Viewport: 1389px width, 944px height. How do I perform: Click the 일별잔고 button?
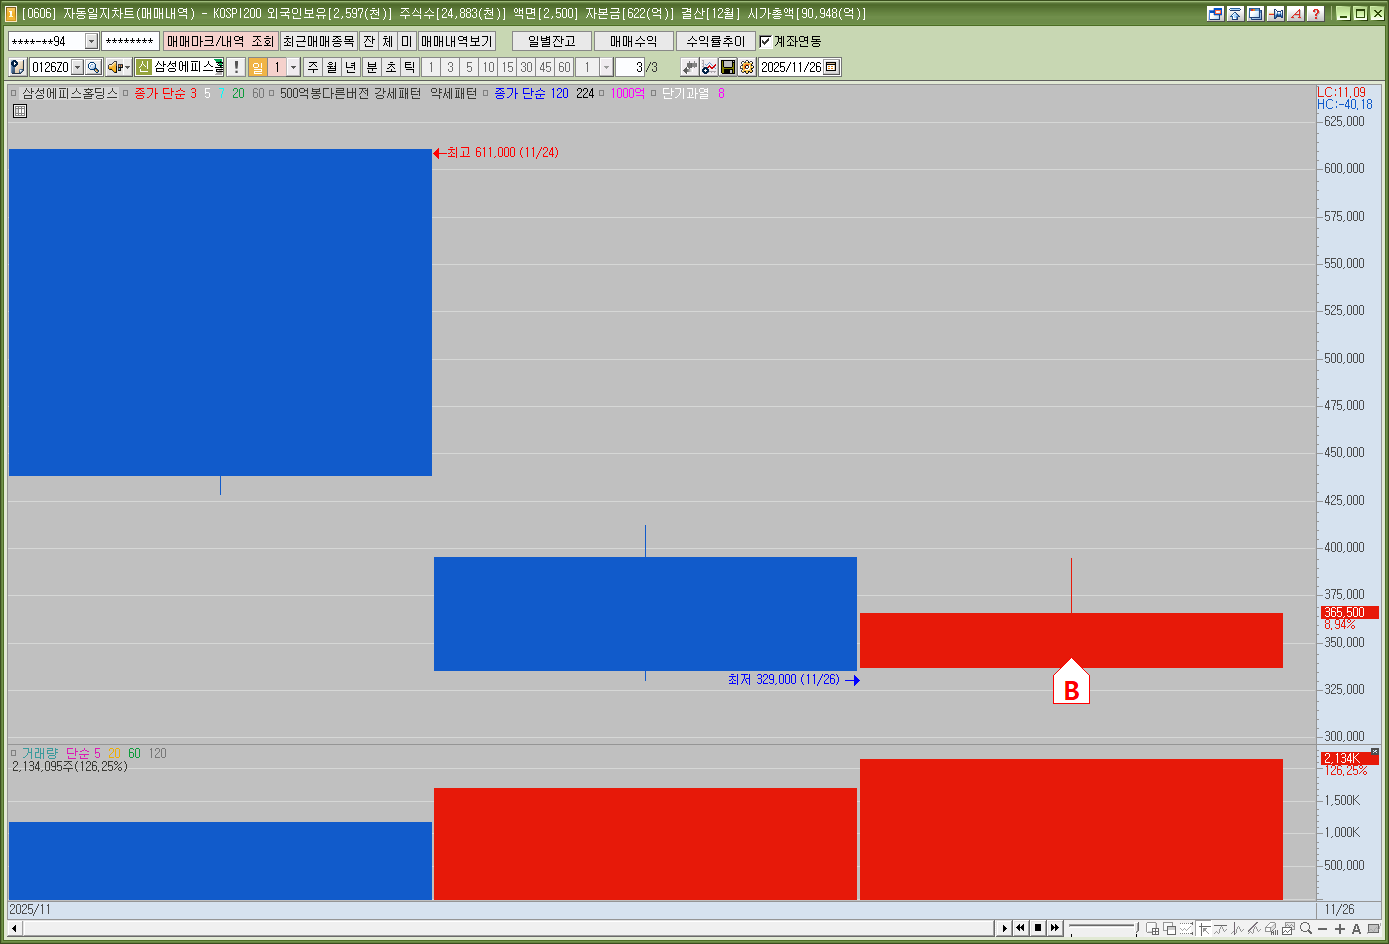552,41
